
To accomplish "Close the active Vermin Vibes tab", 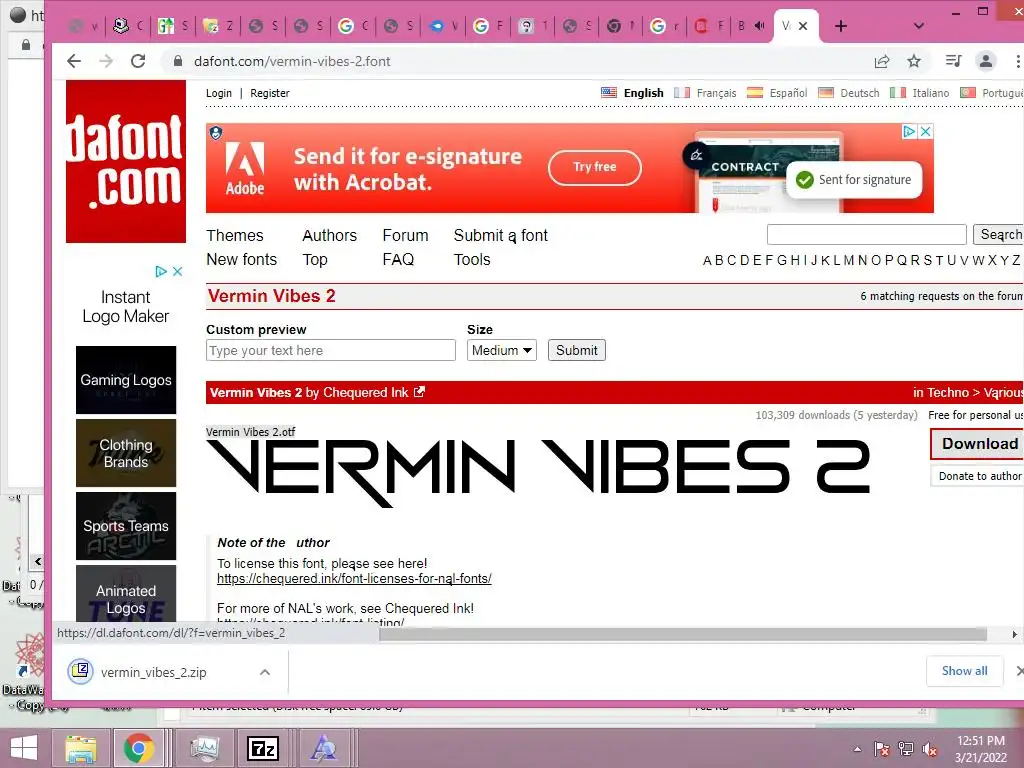I will (803, 26).
